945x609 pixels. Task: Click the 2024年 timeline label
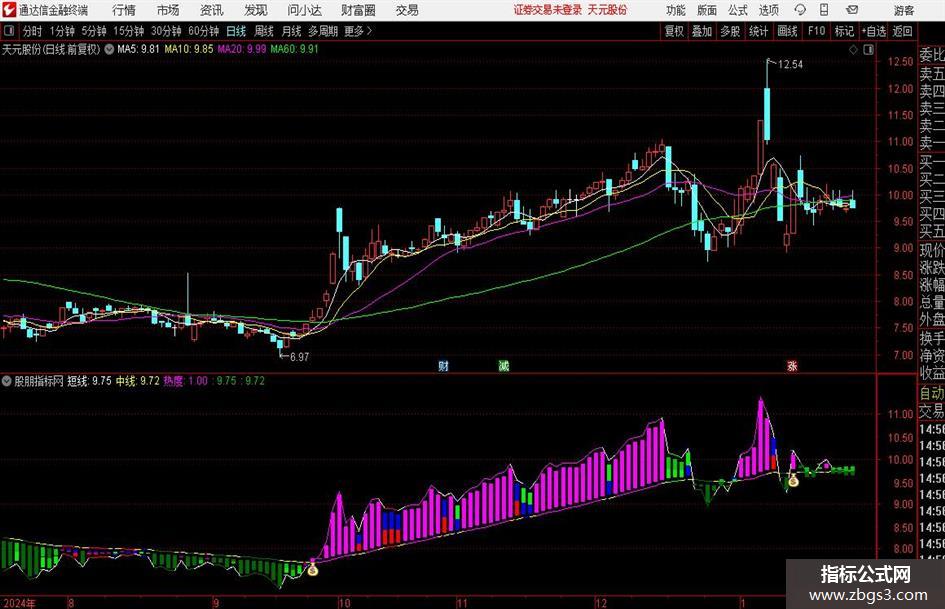(19, 602)
